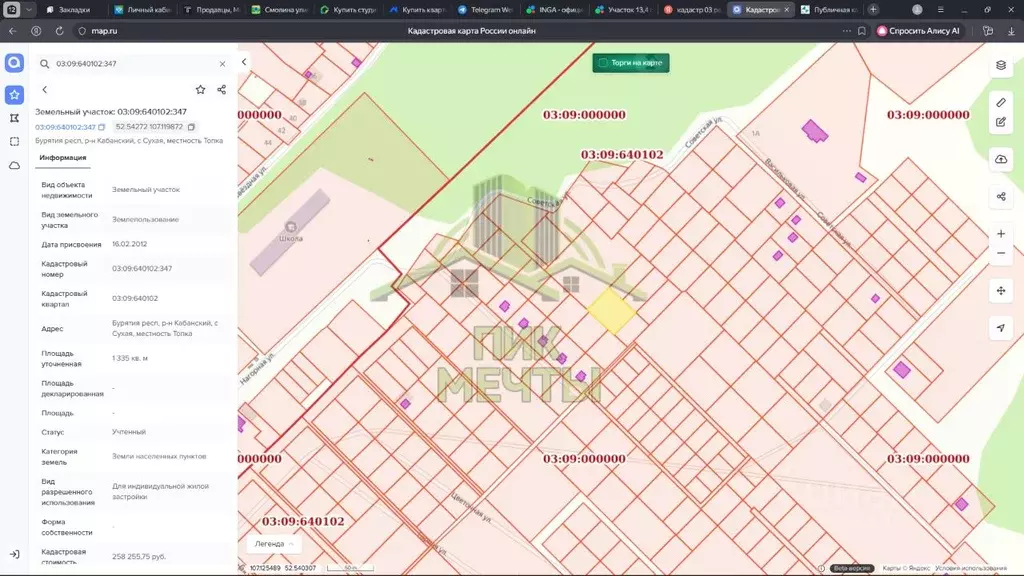Click the cadastral number link 03:09:640102:347
Screen dimensions: 1024x576
pos(65,127)
